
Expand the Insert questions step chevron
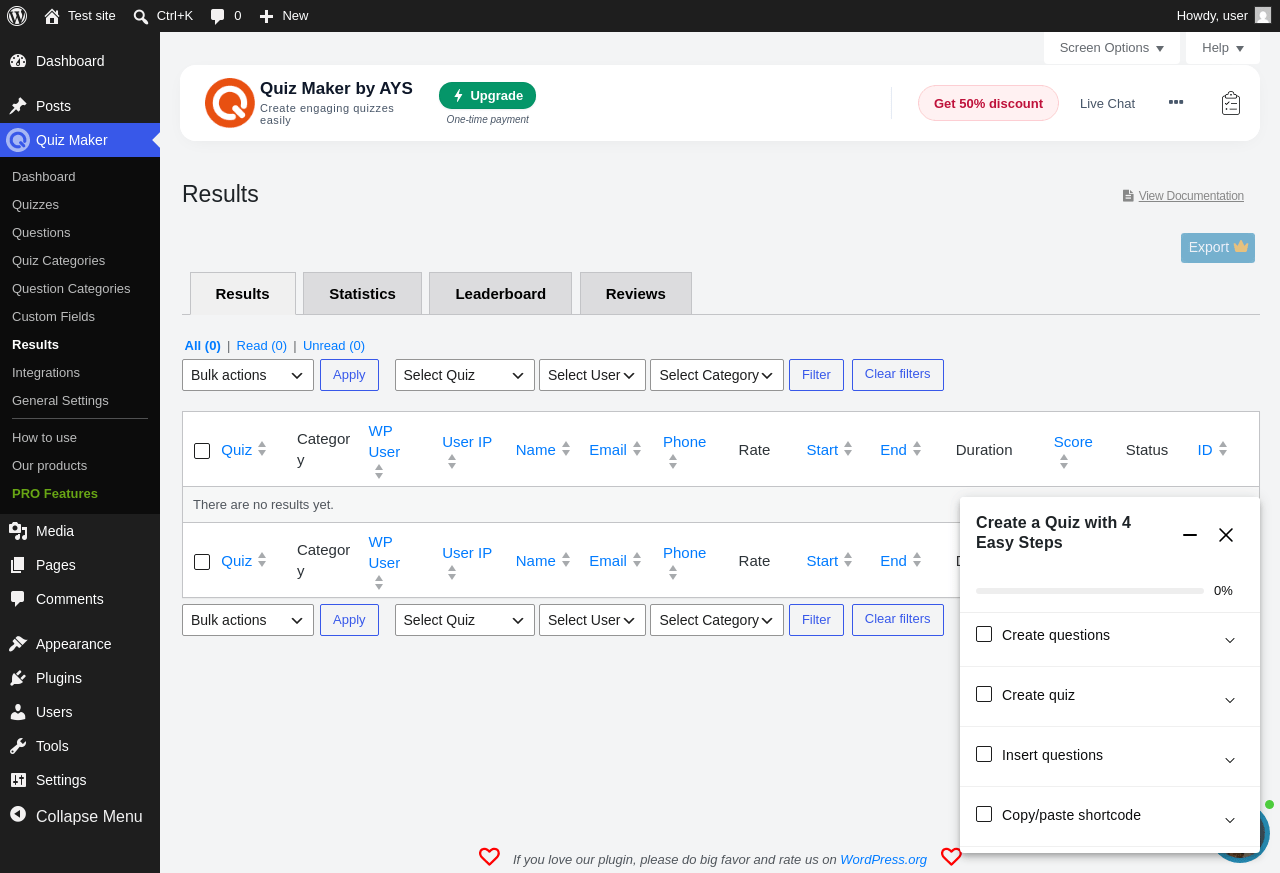[x=1230, y=760]
